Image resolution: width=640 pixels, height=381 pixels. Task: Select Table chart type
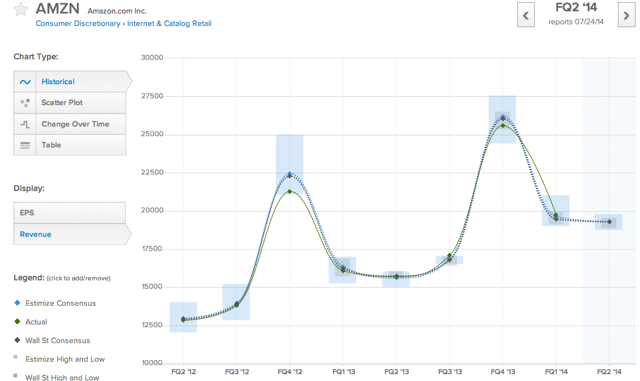point(70,145)
